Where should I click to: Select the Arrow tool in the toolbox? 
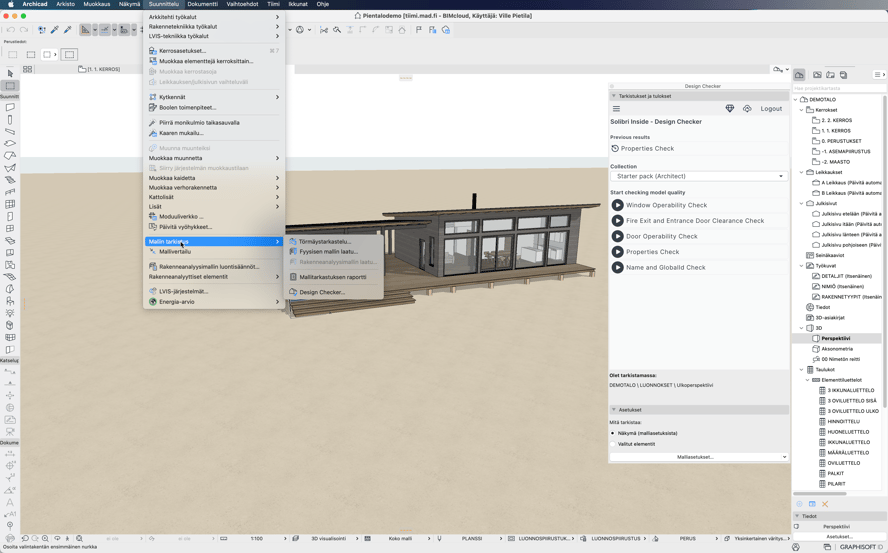(x=10, y=73)
